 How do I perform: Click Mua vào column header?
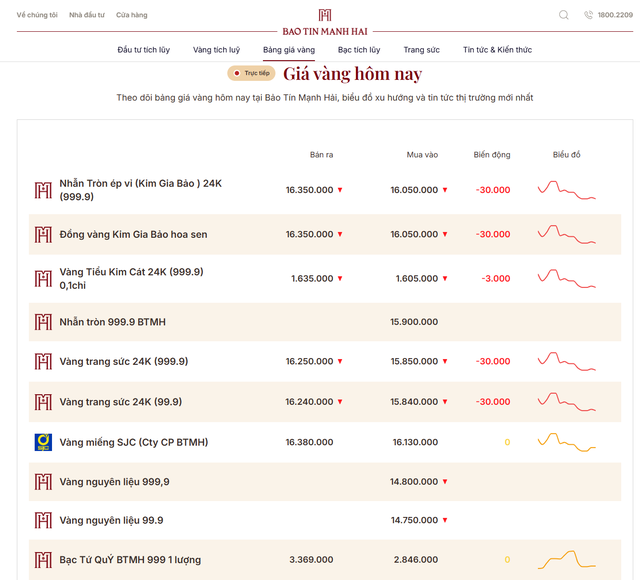[x=422, y=155]
